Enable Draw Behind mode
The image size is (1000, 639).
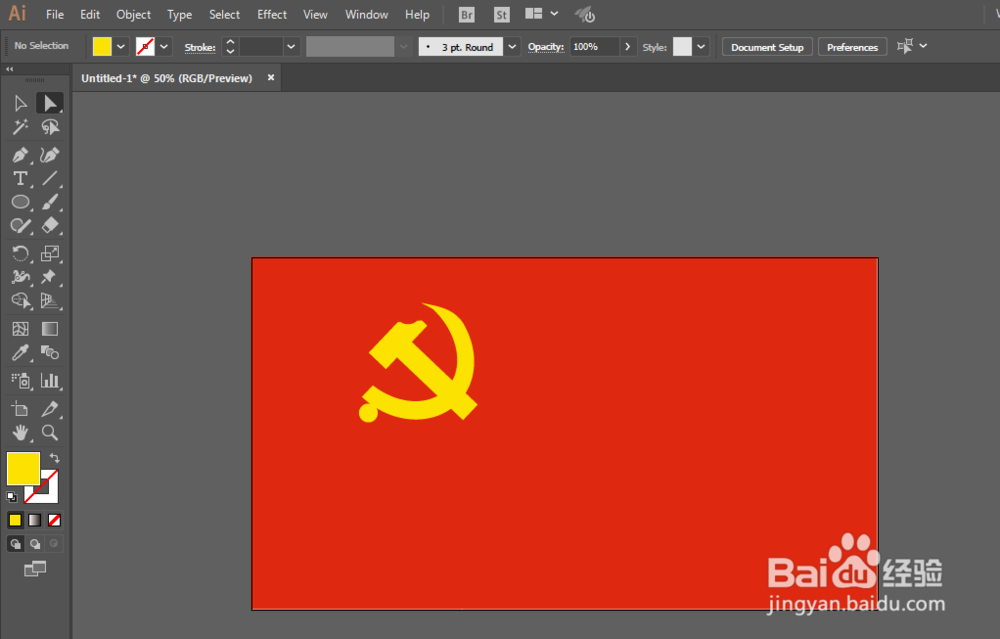pyautogui.click(x=34, y=544)
